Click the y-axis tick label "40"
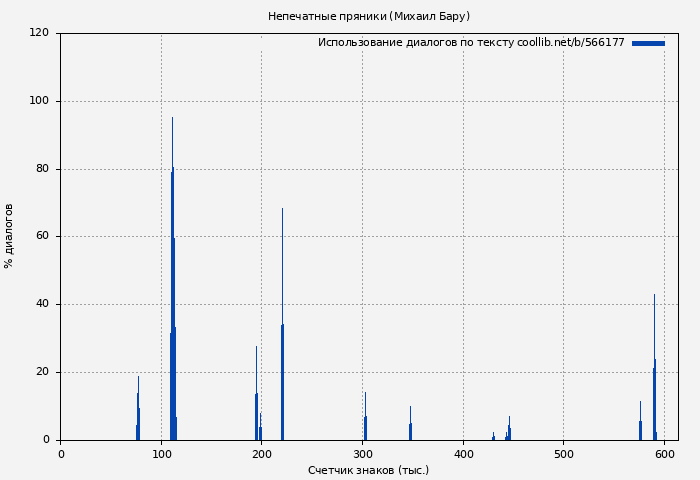 42,304
